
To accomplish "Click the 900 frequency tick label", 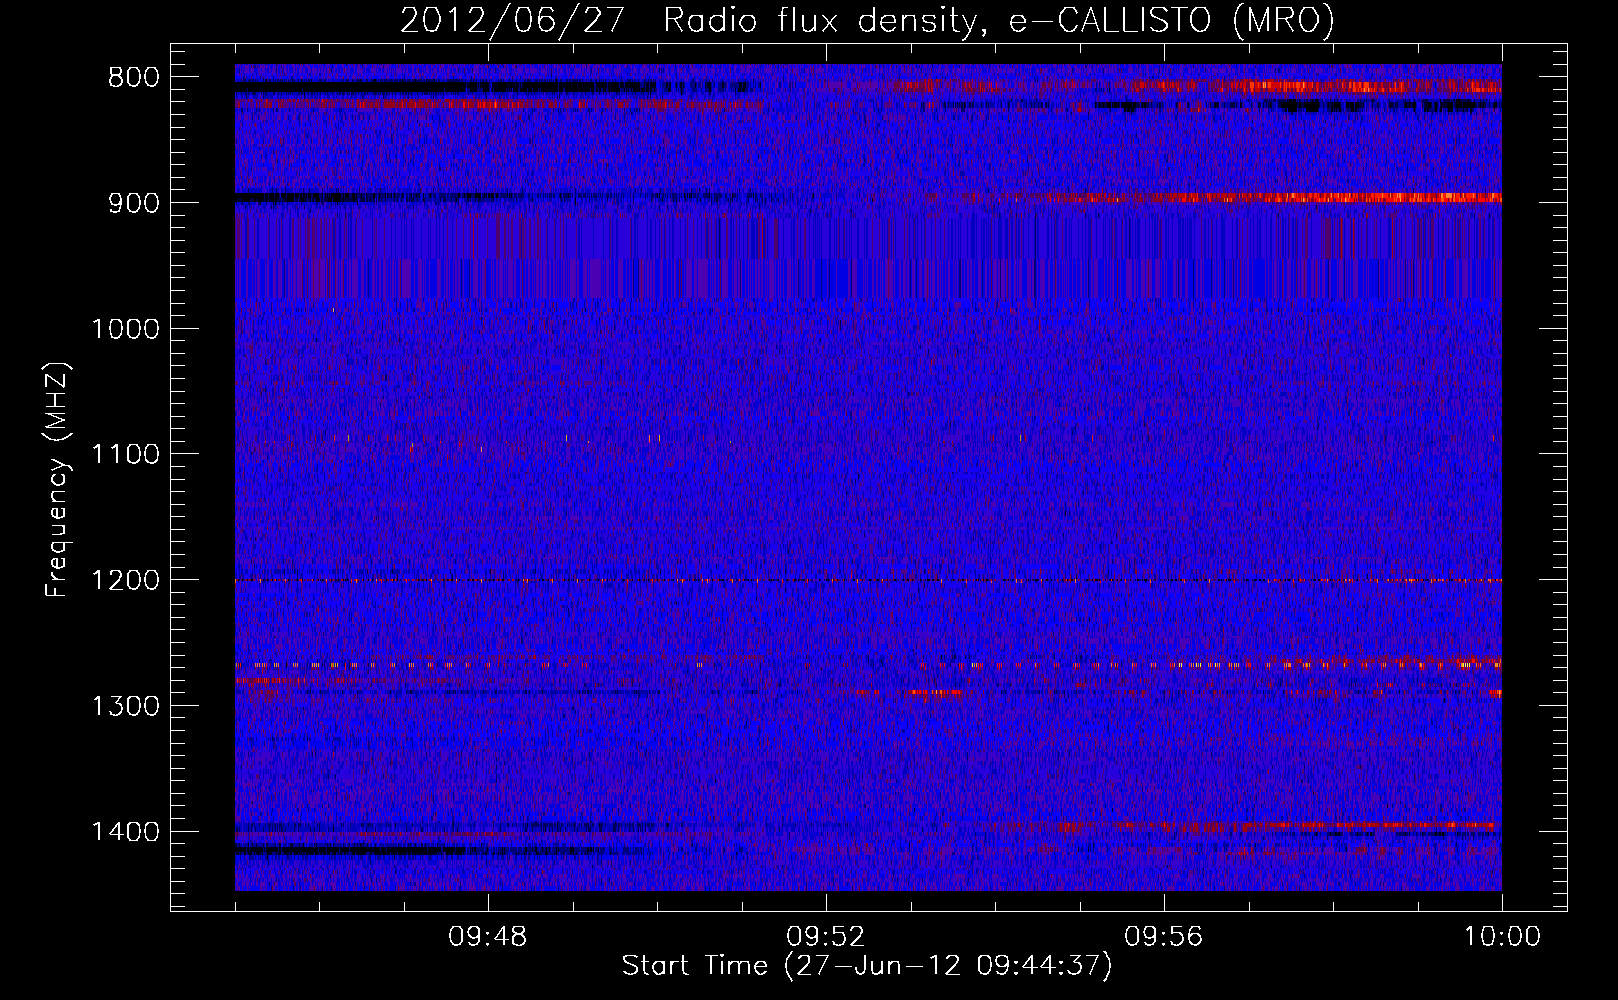I will click(133, 203).
